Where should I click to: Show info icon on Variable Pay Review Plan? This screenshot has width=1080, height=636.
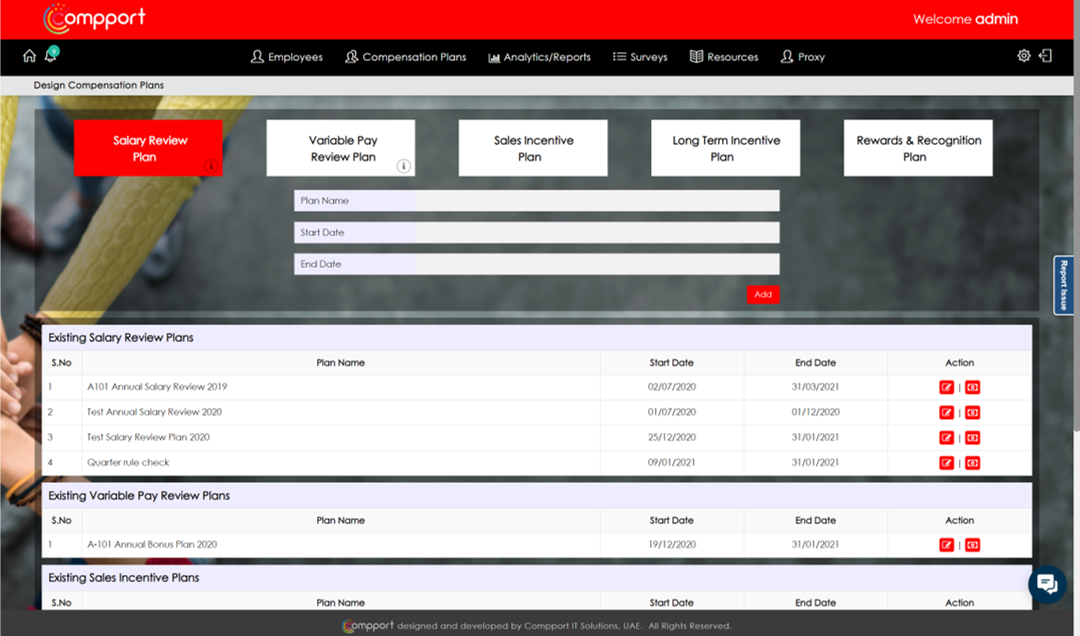tap(404, 166)
